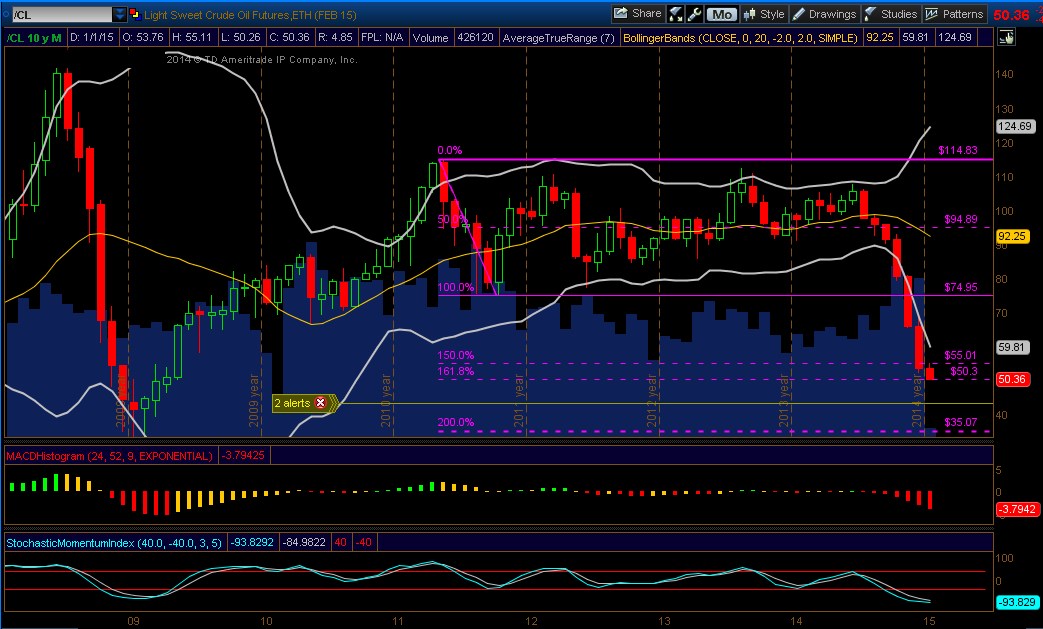Click the 150.0% Fibonacci label
The width and height of the screenshot is (1043, 629).
tap(456, 356)
